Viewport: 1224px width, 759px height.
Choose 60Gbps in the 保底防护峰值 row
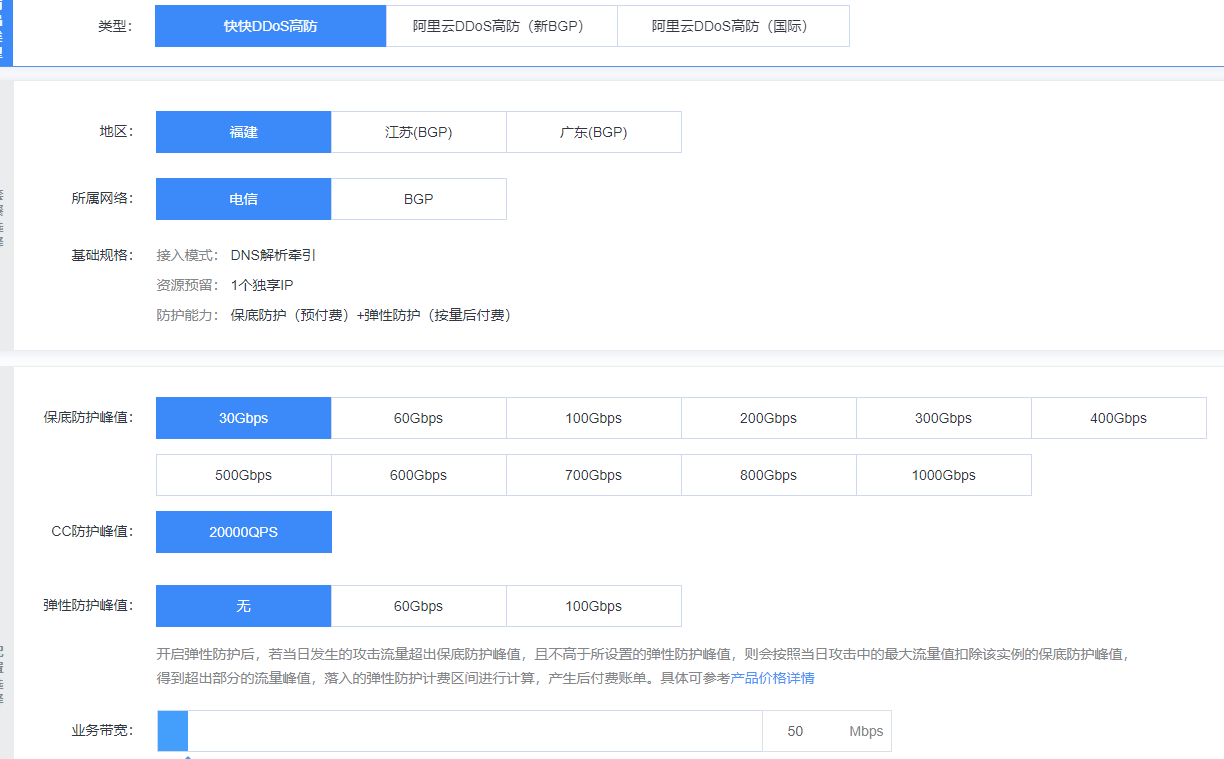tap(419, 418)
